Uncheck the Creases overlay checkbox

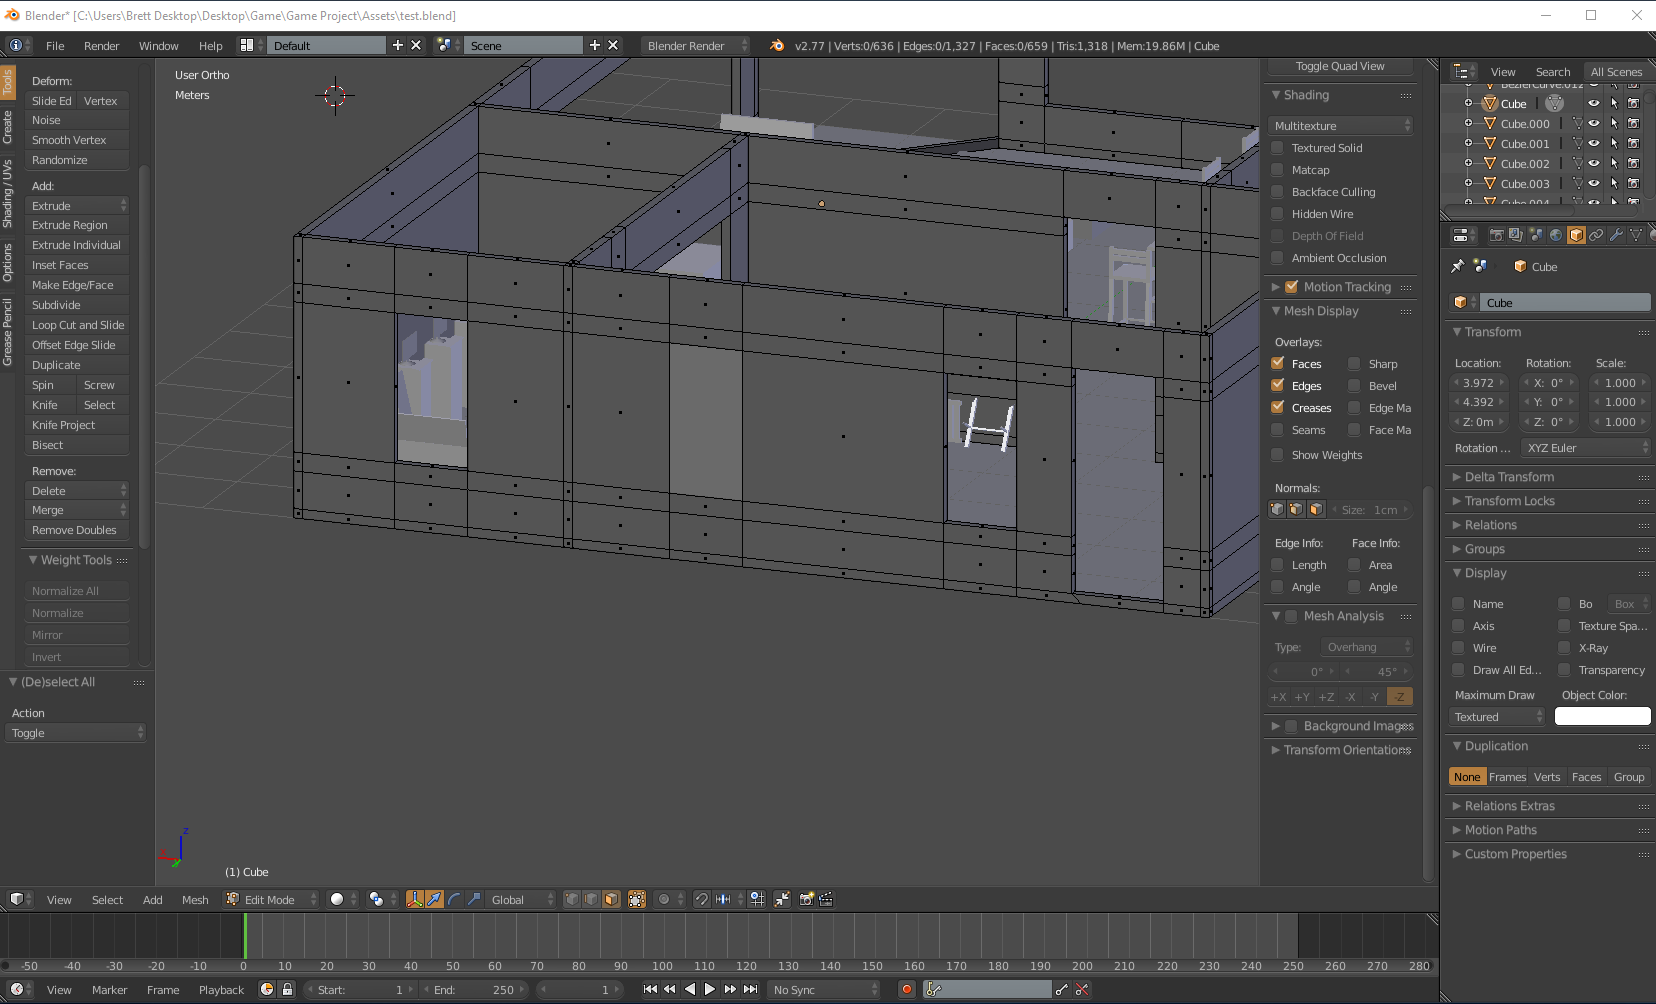coord(1277,408)
